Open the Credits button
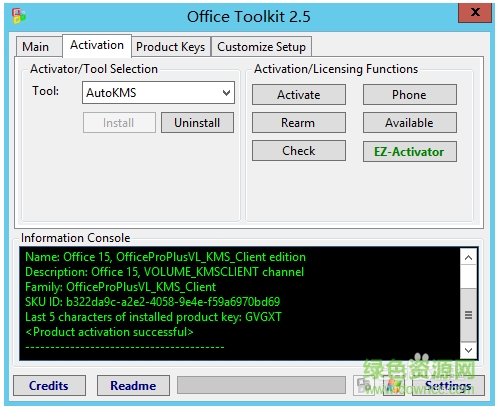 tap(49, 386)
